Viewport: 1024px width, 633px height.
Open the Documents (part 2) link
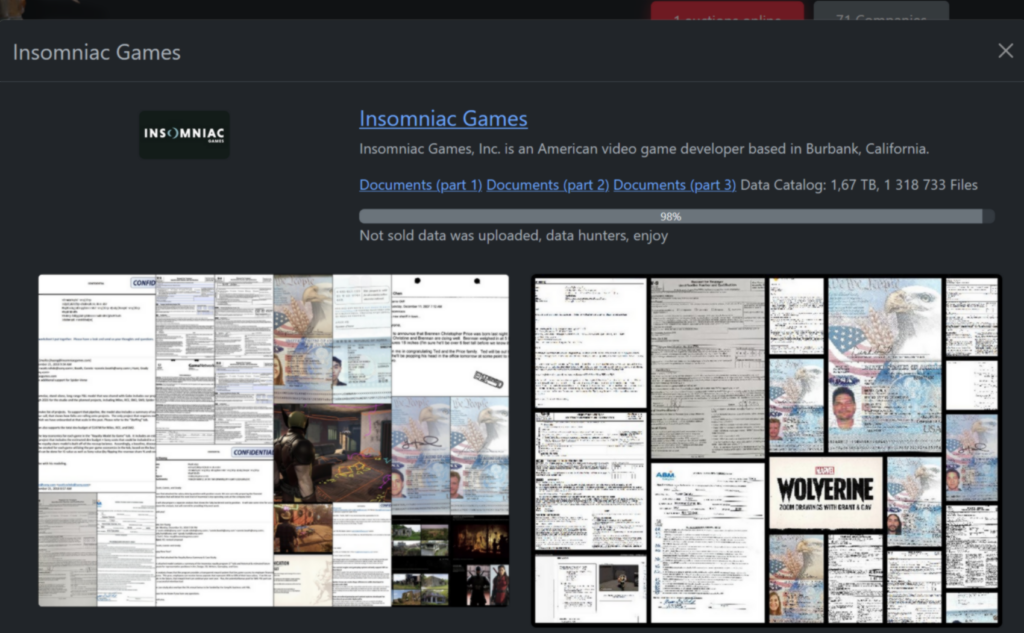pyautogui.click(x=547, y=185)
